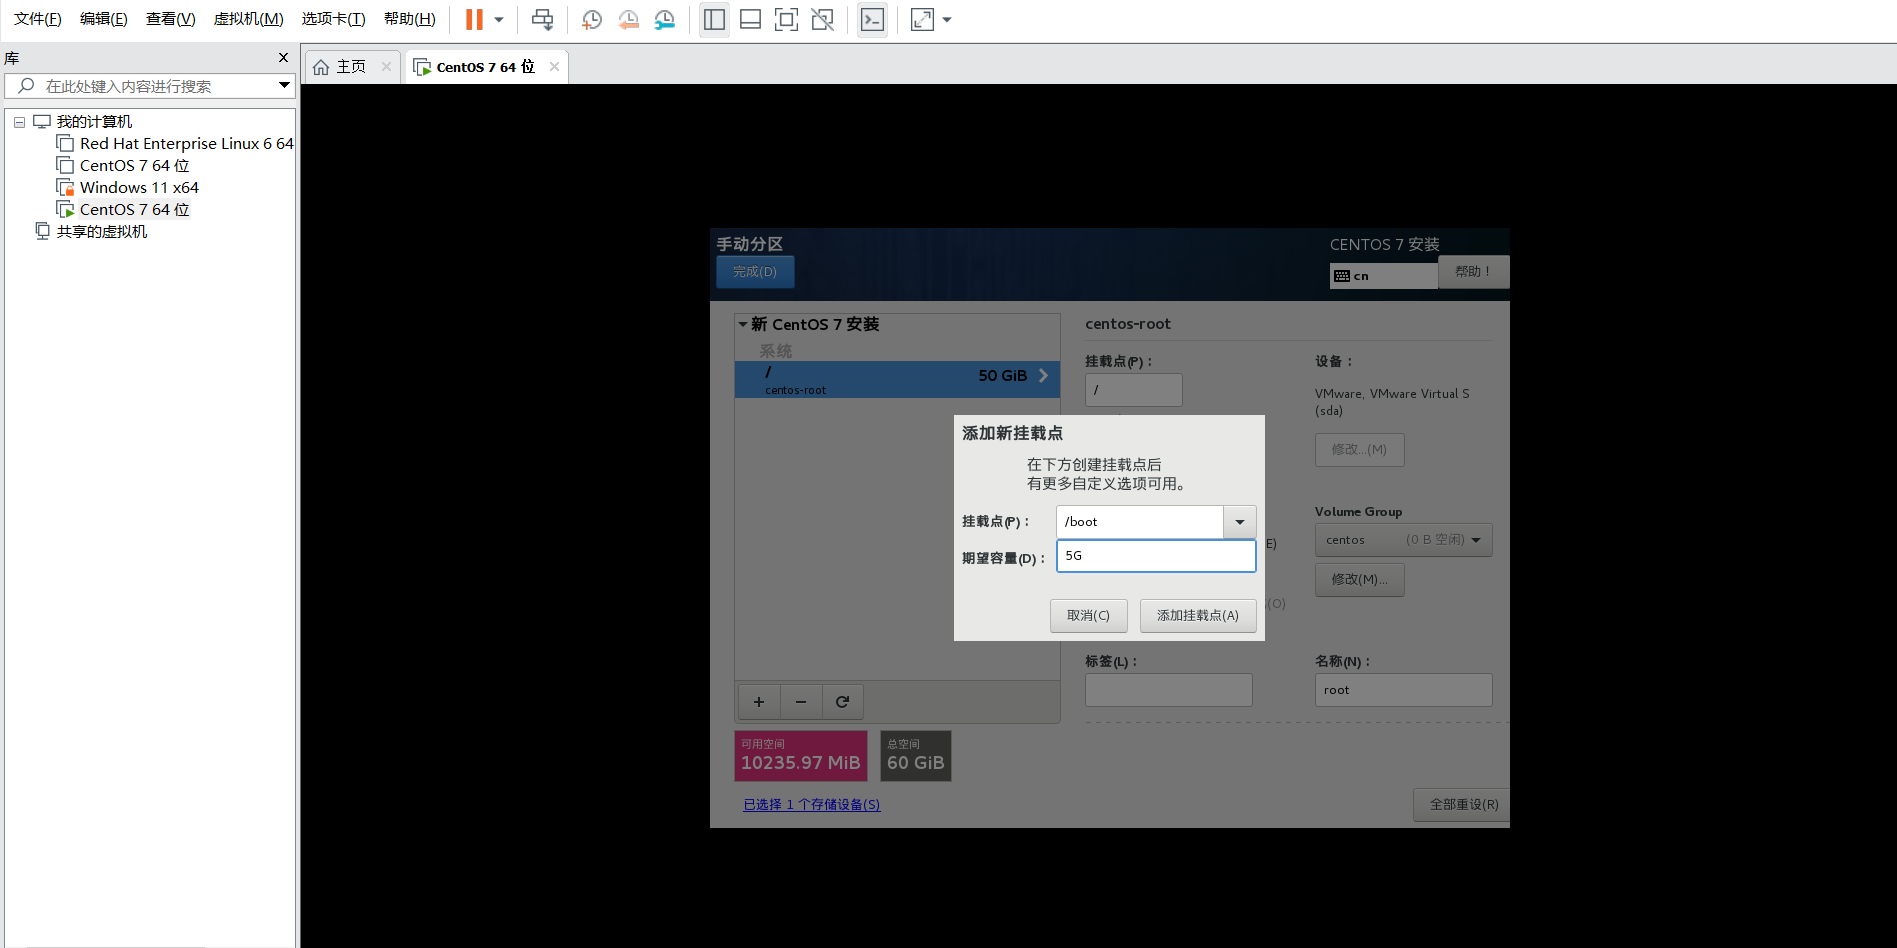Screen dimensions: 1897x948
Task: Open the library search dropdown arrow
Action: tap(284, 86)
